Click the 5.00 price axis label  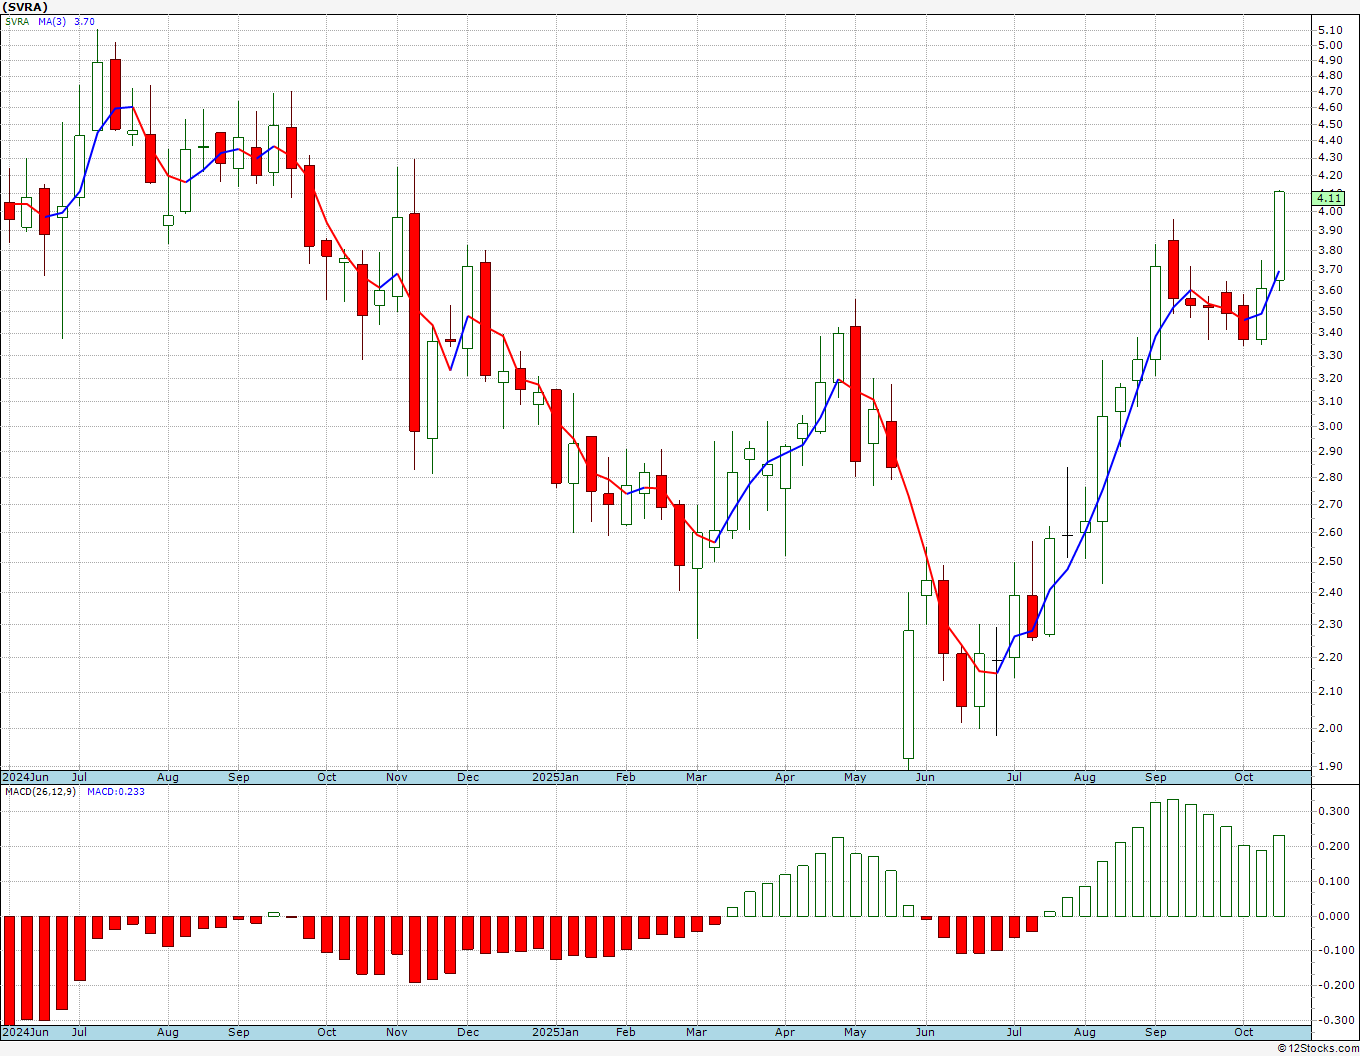click(1330, 45)
